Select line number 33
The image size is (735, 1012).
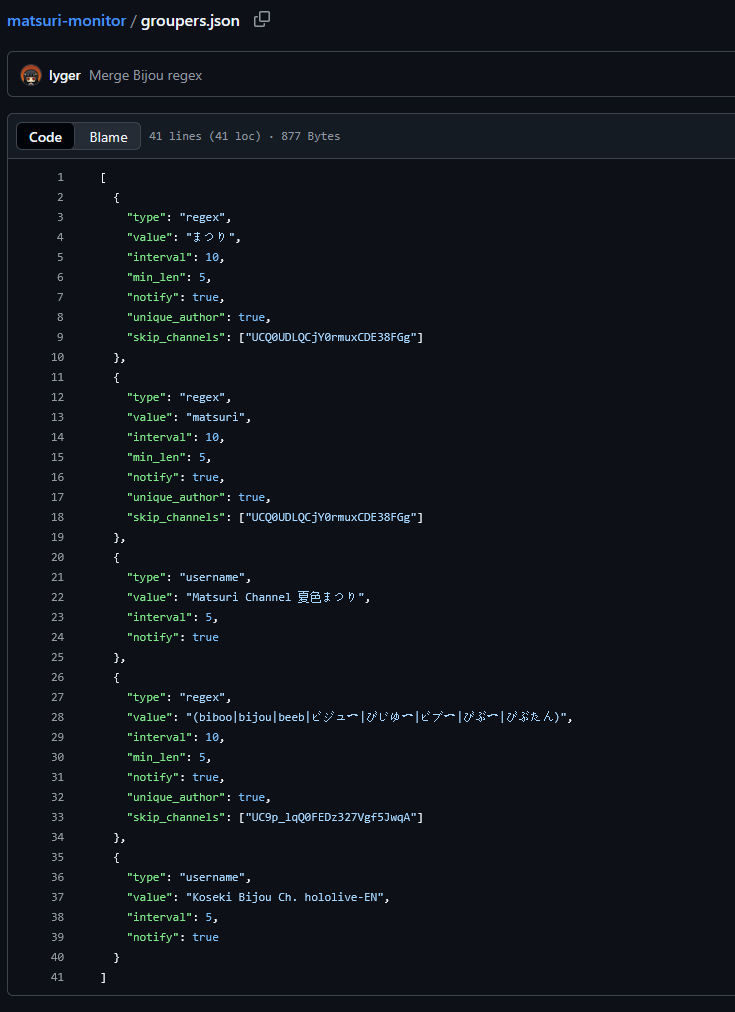[57, 817]
